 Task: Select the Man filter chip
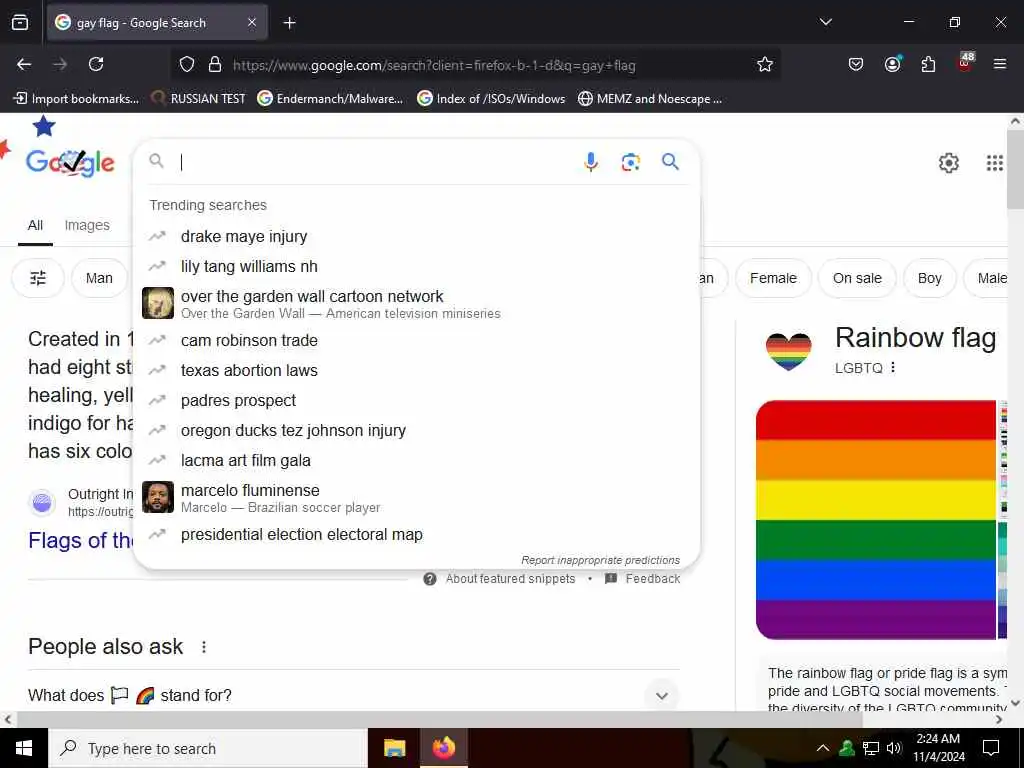click(x=99, y=278)
